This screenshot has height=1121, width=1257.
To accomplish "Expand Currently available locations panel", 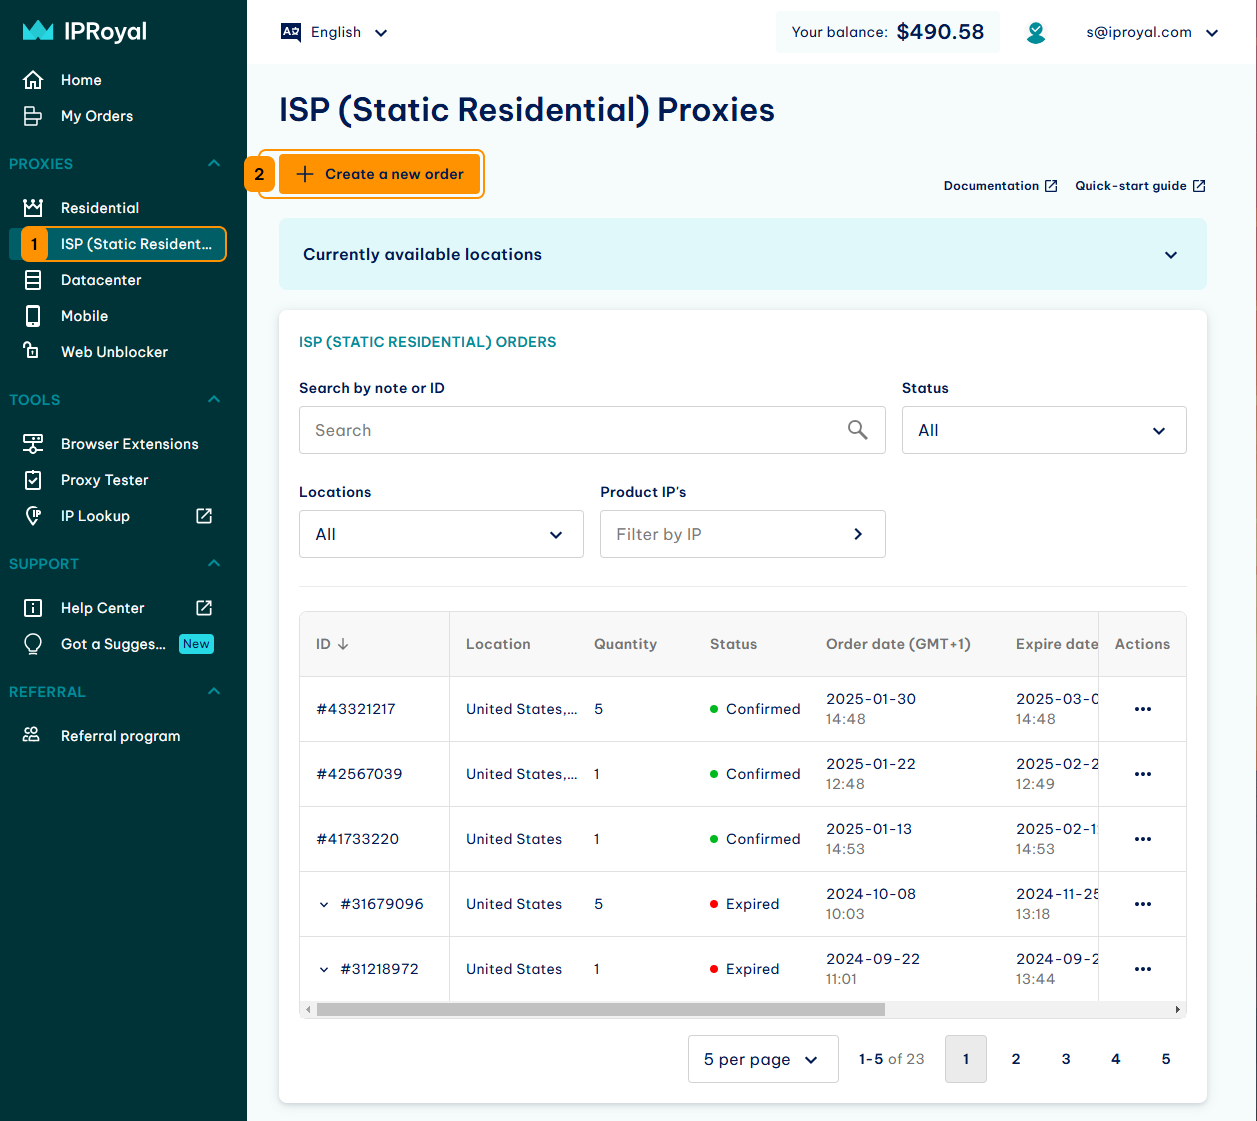I will 743,254.
